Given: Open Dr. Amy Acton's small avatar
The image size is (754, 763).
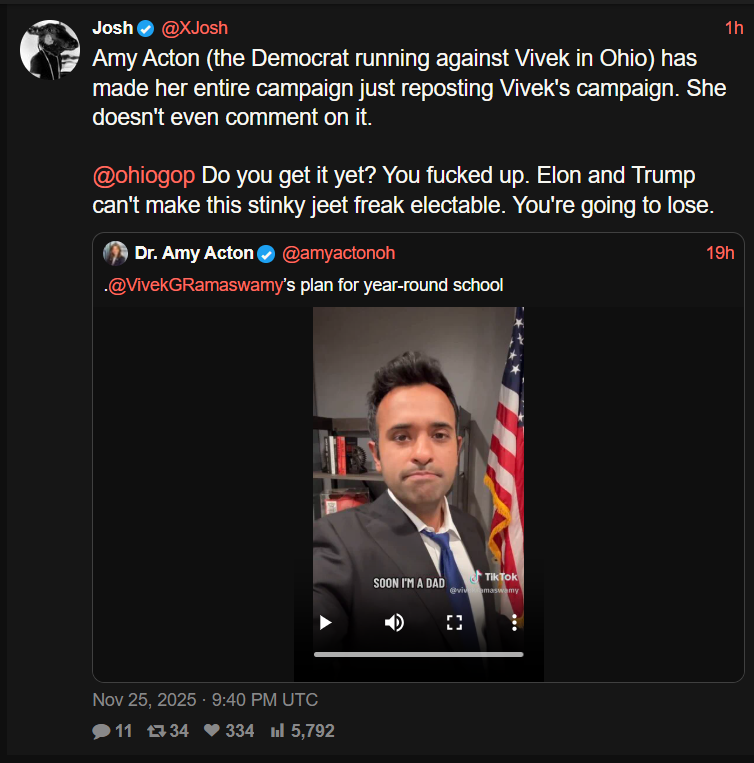Looking at the screenshot, I should click(115, 253).
